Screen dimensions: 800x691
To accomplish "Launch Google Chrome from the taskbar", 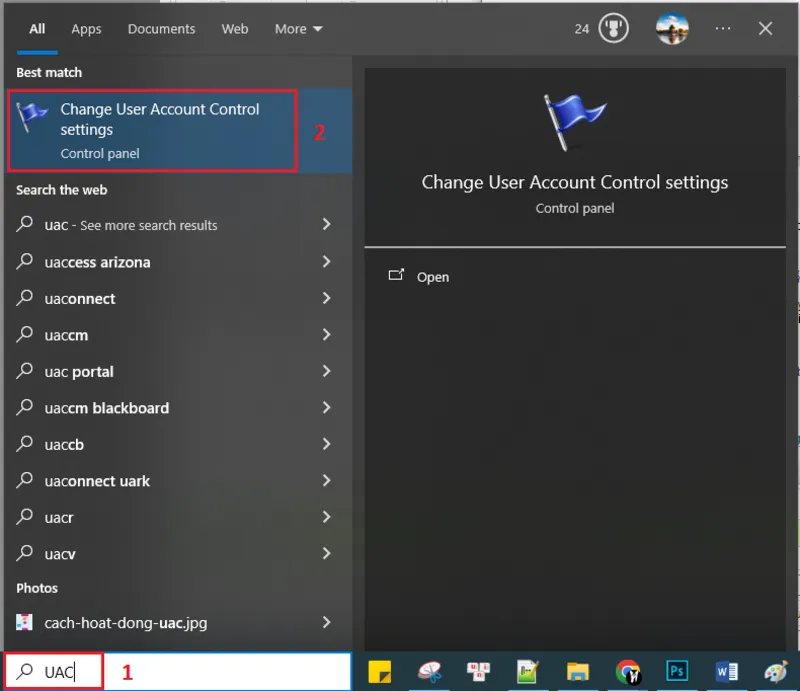I will pos(628,671).
